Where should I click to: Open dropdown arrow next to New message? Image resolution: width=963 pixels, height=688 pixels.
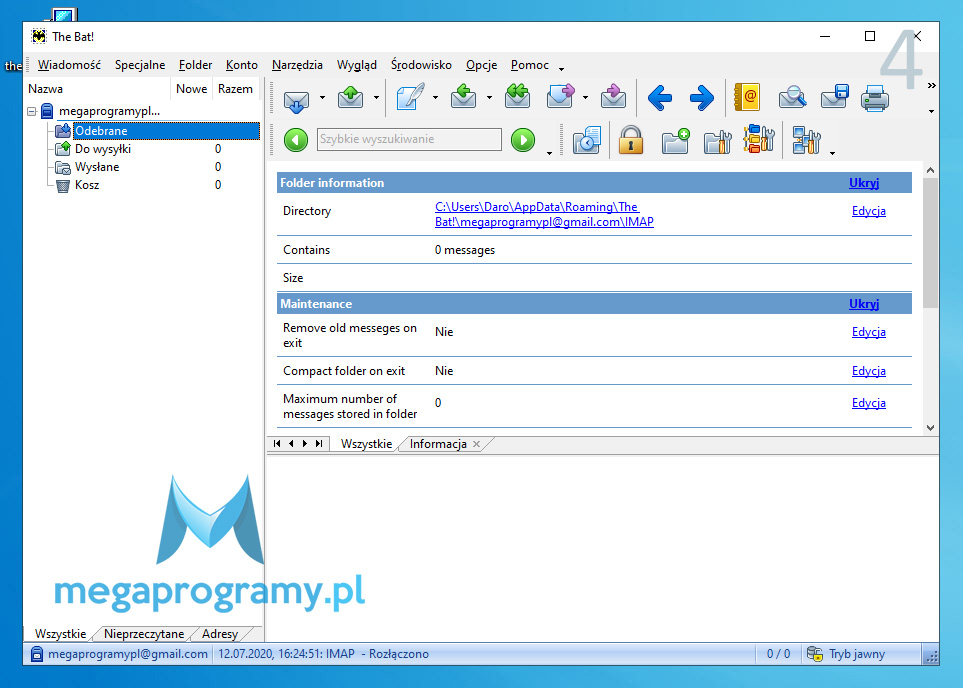(x=435, y=98)
